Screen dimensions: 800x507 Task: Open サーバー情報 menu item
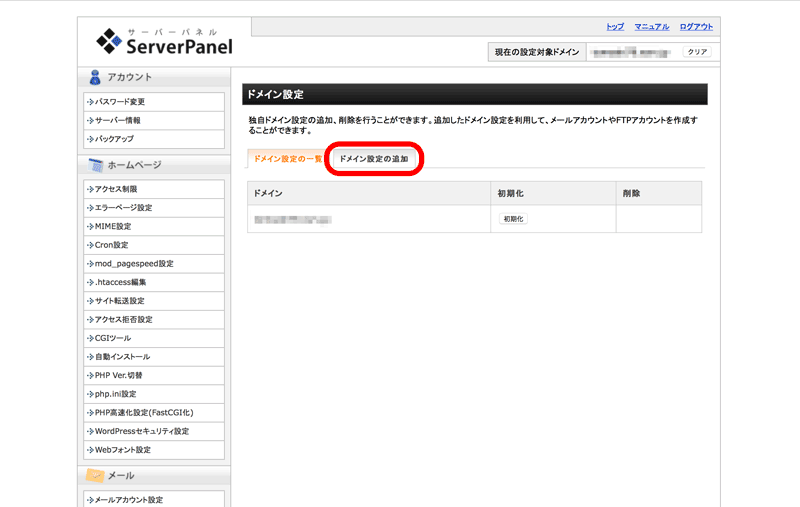point(154,120)
